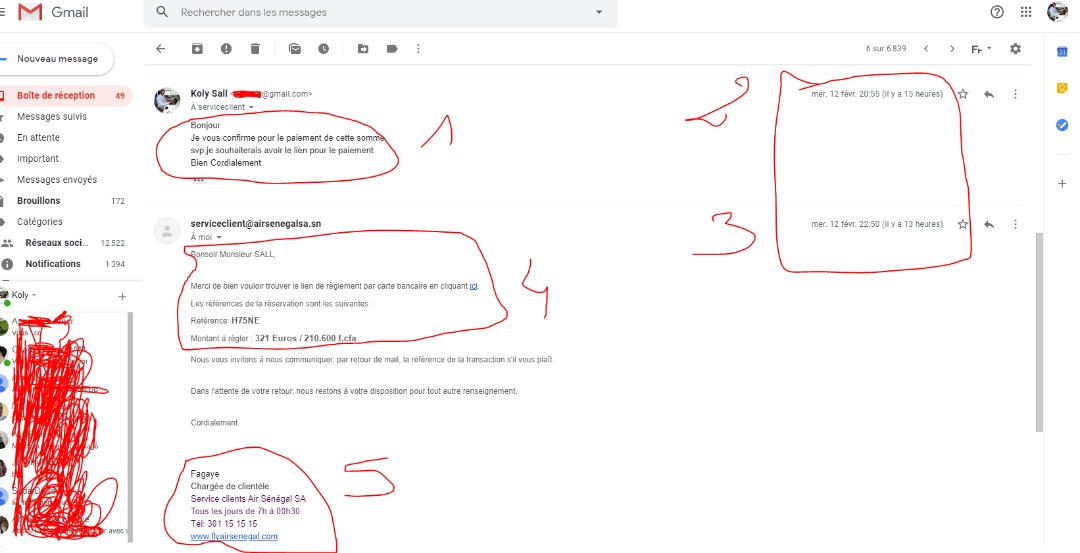The width and height of the screenshot is (1080, 553).
Task: Expand recipient details under Koly Sall
Action: [x=251, y=107]
